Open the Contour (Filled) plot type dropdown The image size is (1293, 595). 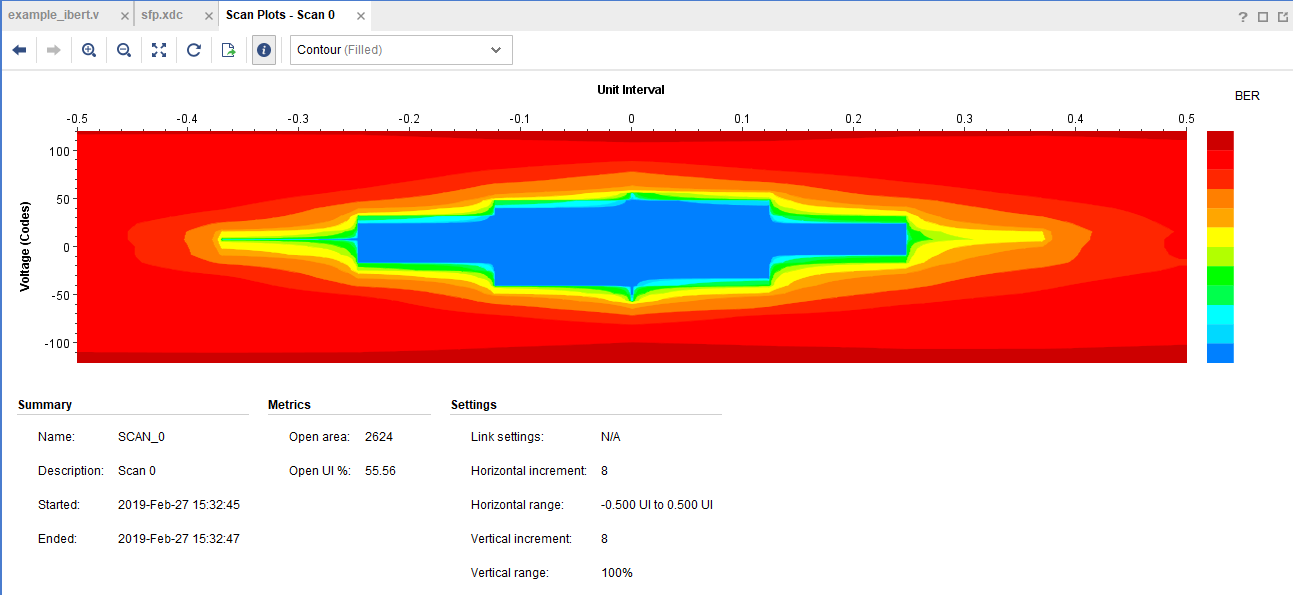(401, 50)
